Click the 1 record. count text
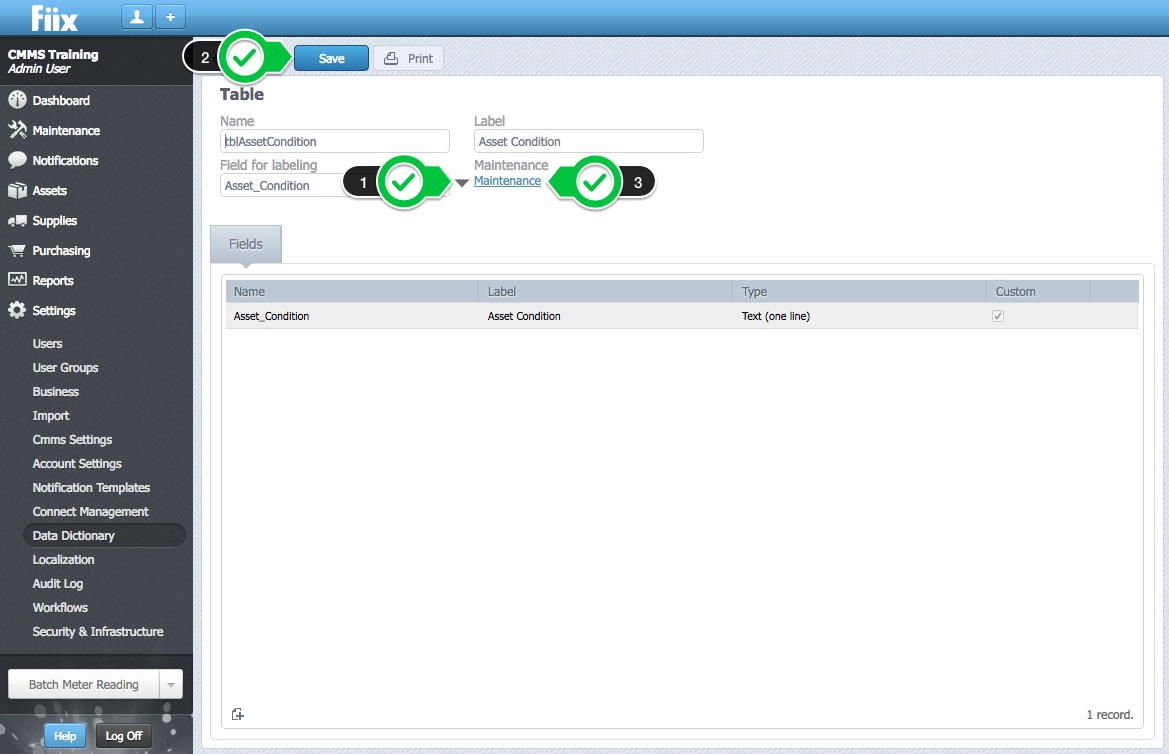 [x=1109, y=714]
